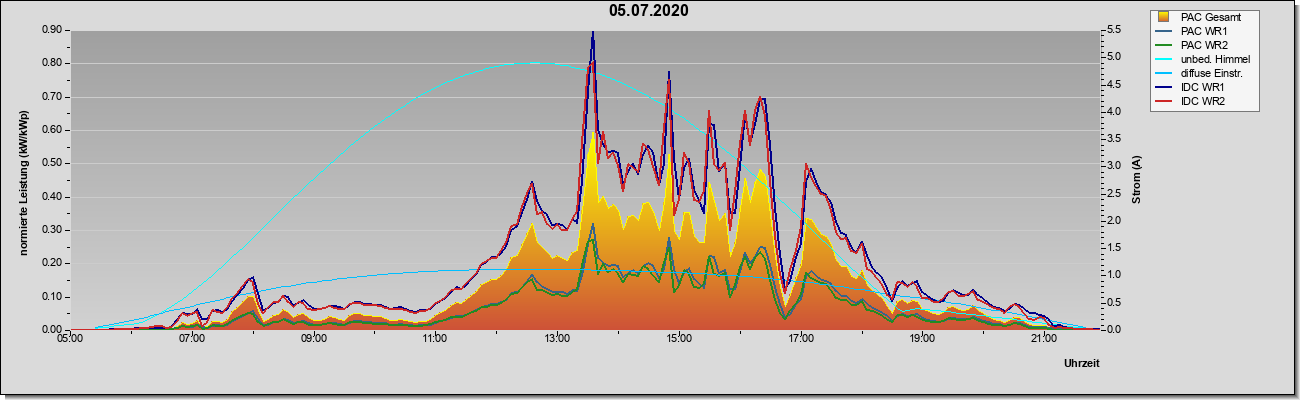Click the top of the cyan clear-sky curve
The width and height of the screenshot is (1300, 400).
click(x=533, y=63)
